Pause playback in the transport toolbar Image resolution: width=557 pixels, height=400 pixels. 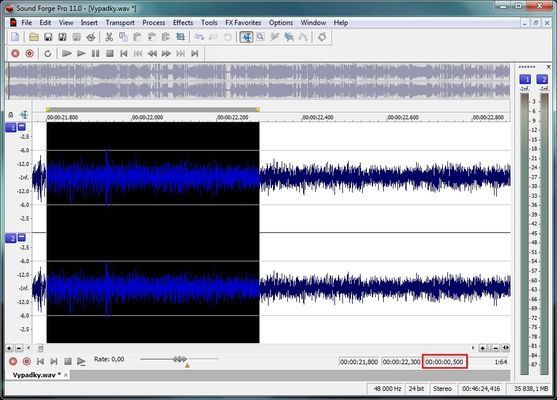point(95,53)
